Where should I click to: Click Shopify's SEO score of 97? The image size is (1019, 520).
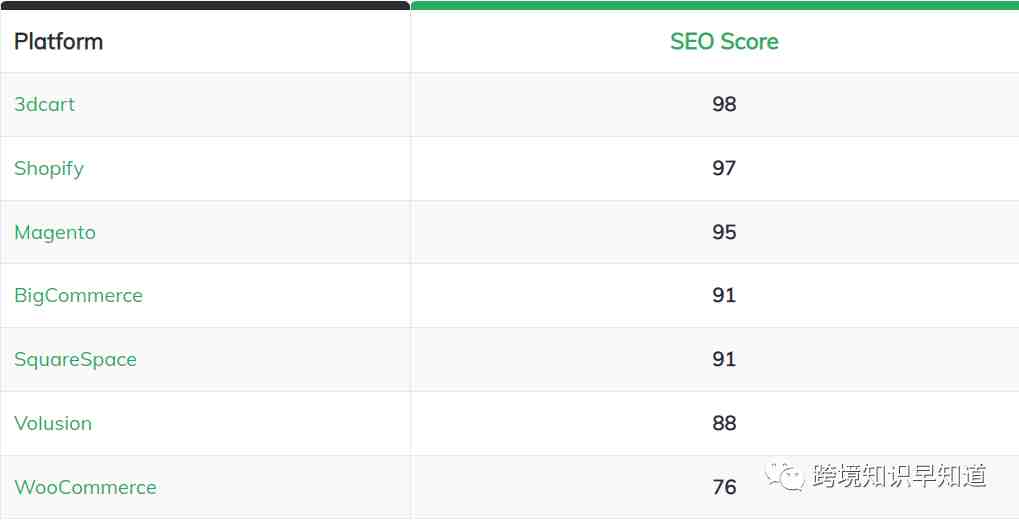coord(724,168)
